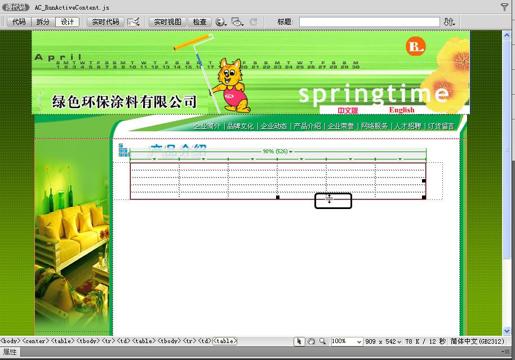Switch to 拆分 split view
This screenshot has height=360, width=515.
(x=43, y=22)
